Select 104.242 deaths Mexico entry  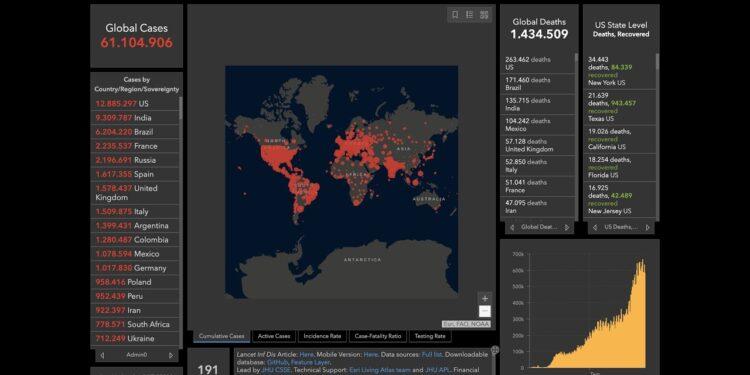(x=538, y=125)
